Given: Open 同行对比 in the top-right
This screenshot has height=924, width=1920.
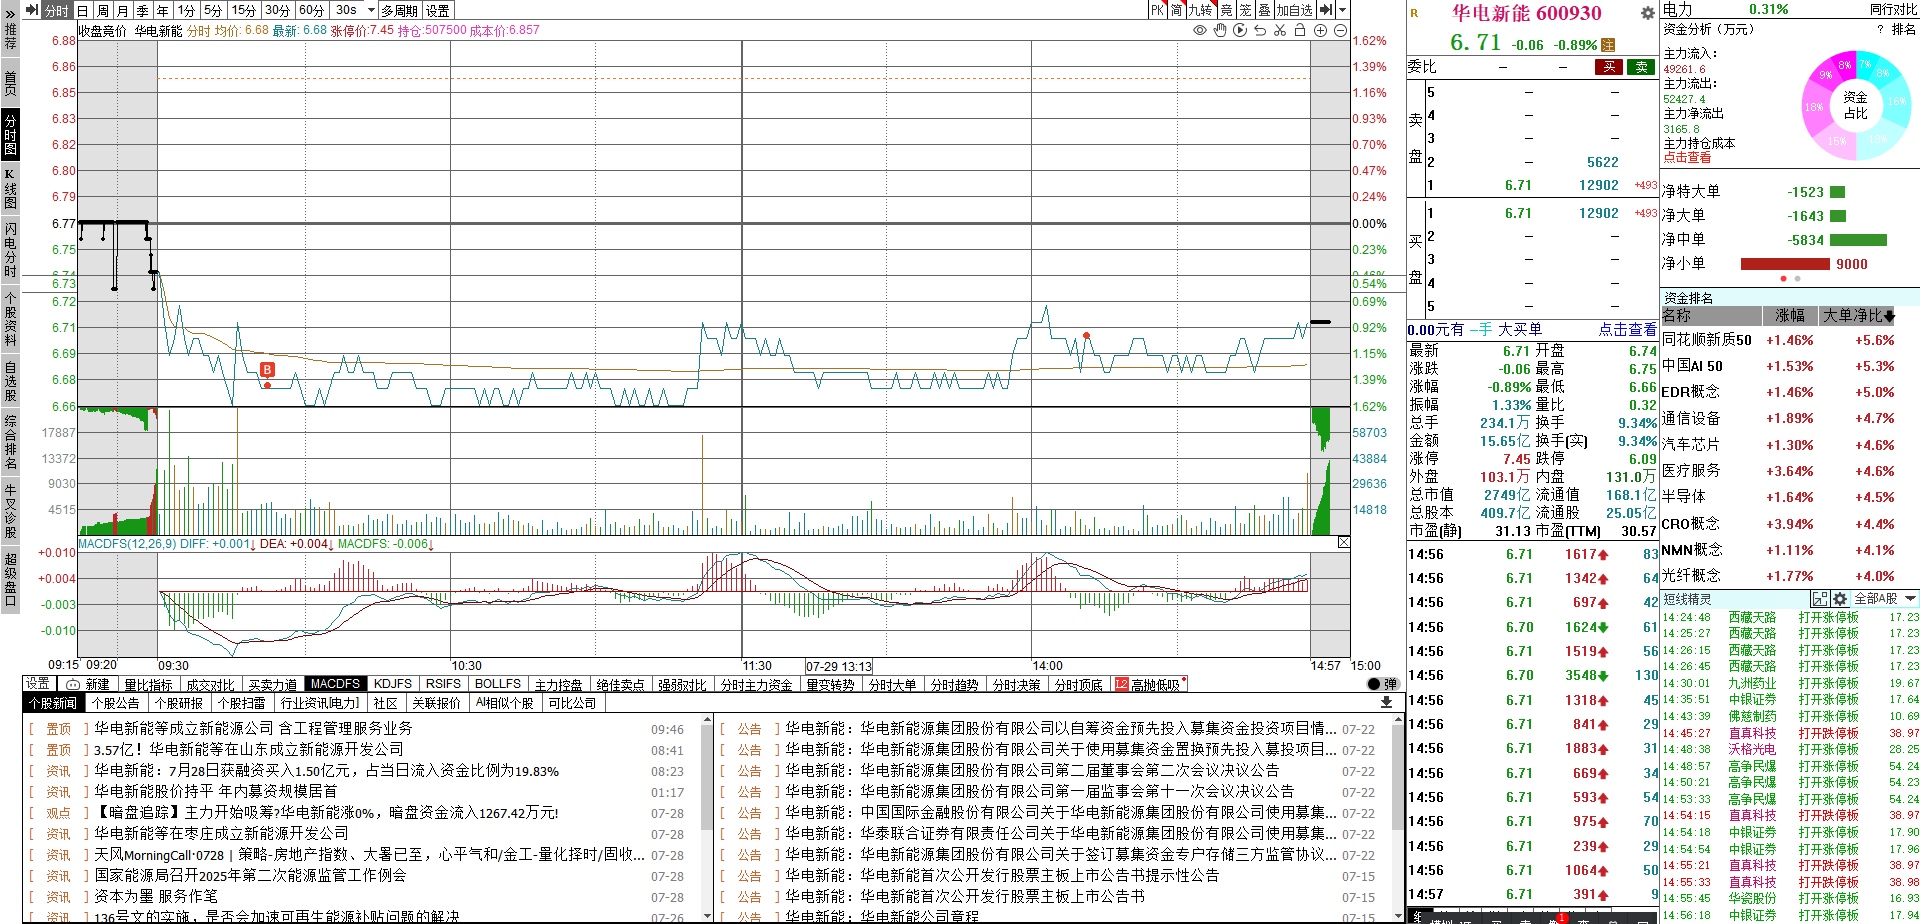Looking at the screenshot, I should (1893, 10).
